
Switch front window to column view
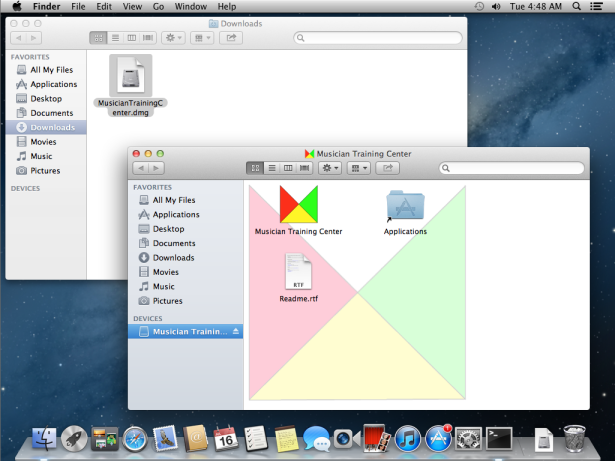coord(288,168)
